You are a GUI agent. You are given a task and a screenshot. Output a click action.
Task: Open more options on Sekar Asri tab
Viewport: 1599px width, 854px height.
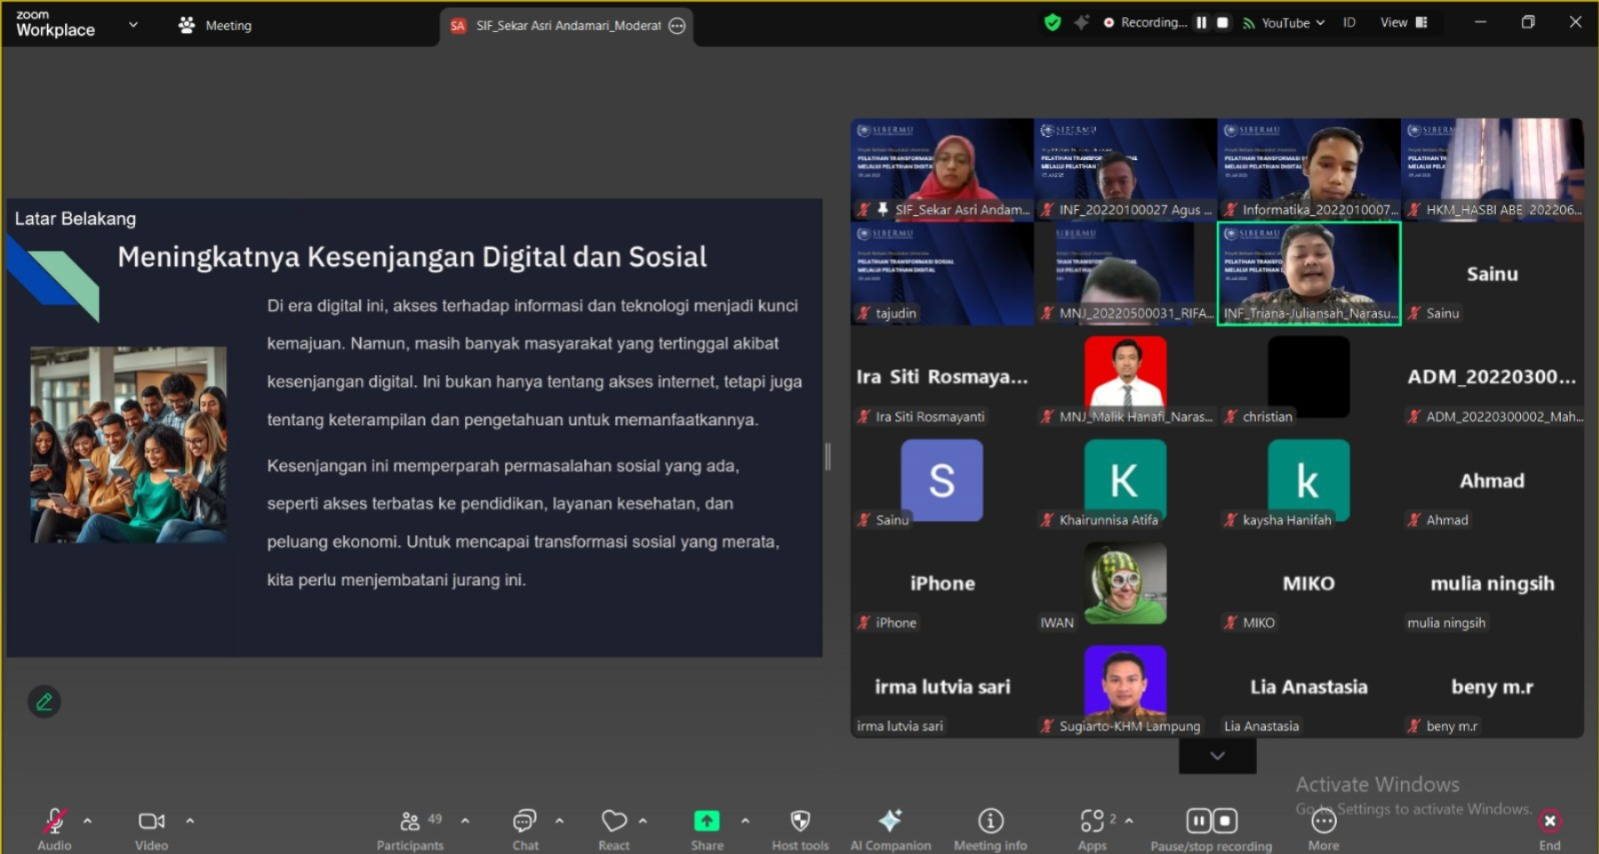(677, 26)
